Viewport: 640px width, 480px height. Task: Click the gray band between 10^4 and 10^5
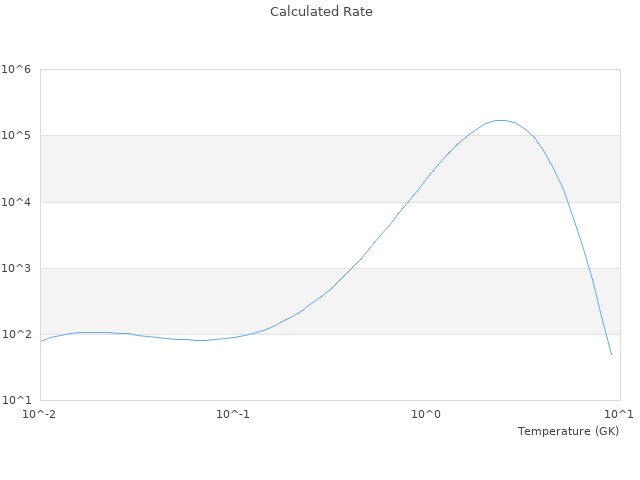pos(250,169)
